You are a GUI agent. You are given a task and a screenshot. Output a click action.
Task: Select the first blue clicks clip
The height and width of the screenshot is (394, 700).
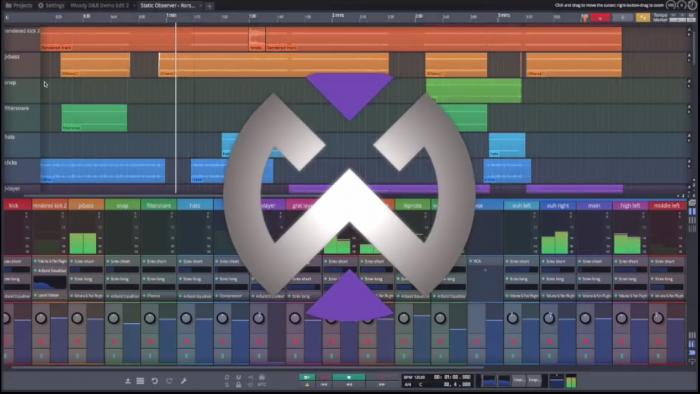point(103,170)
